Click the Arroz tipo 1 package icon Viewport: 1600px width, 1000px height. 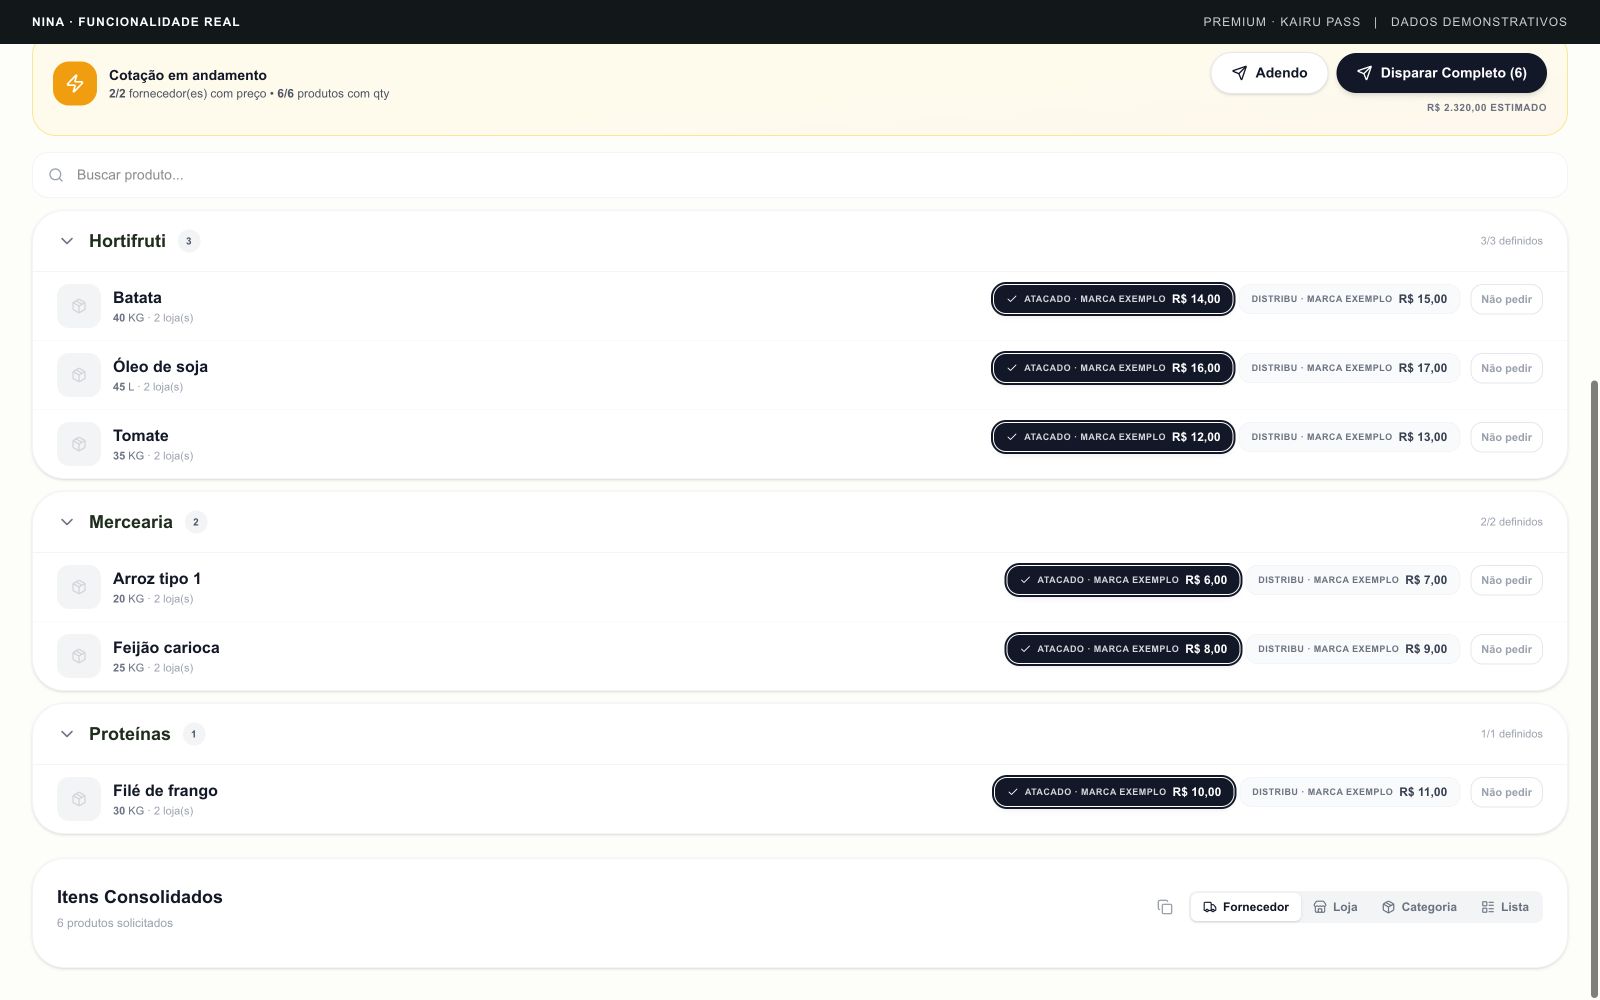pos(79,587)
